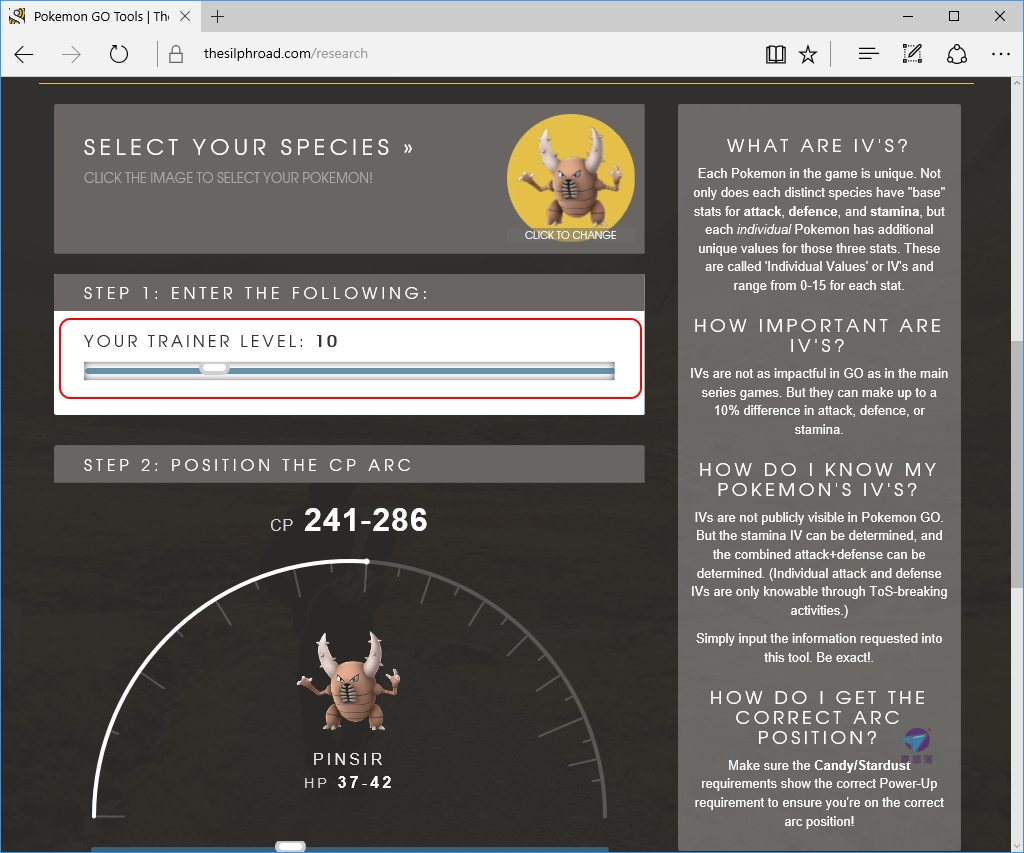This screenshot has width=1024, height=853.
Task: Open the Hub panel
Action: click(x=868, y=54)
